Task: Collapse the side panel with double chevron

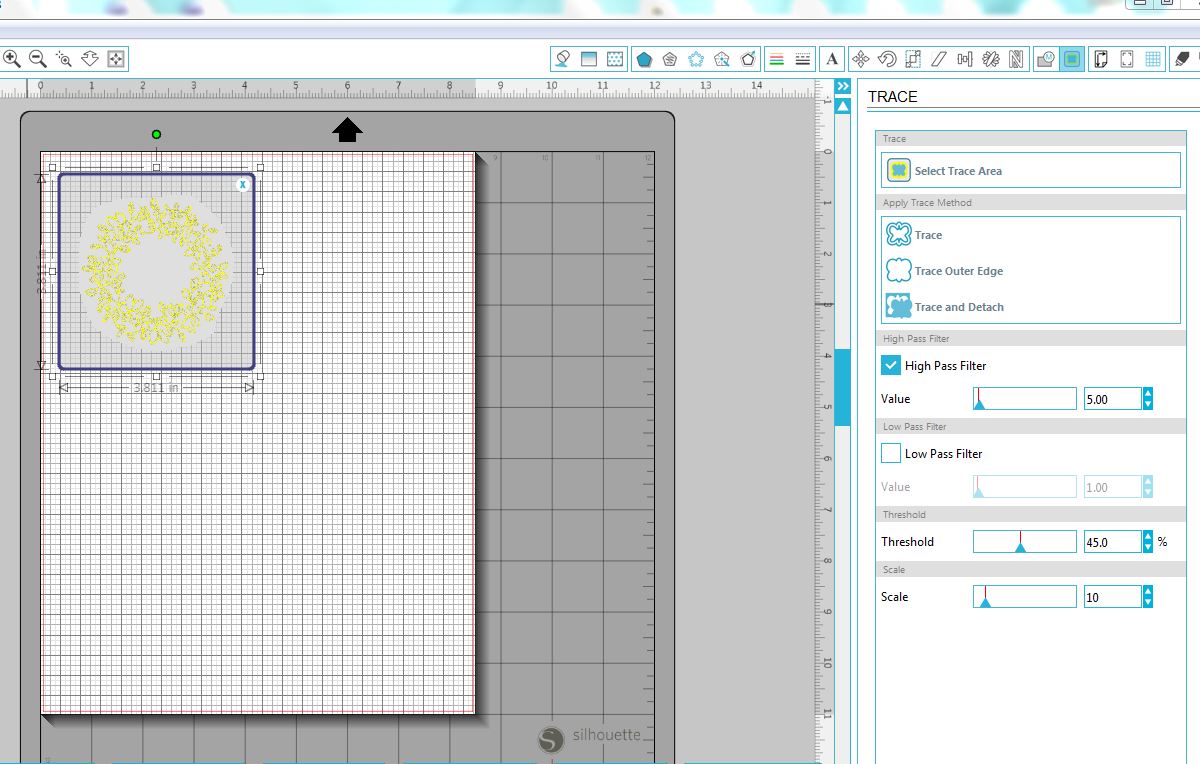Action: (843, 87)
